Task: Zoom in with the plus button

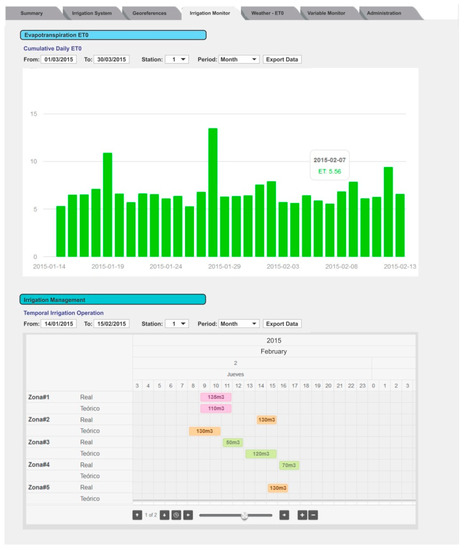Action: pos(302,515)
